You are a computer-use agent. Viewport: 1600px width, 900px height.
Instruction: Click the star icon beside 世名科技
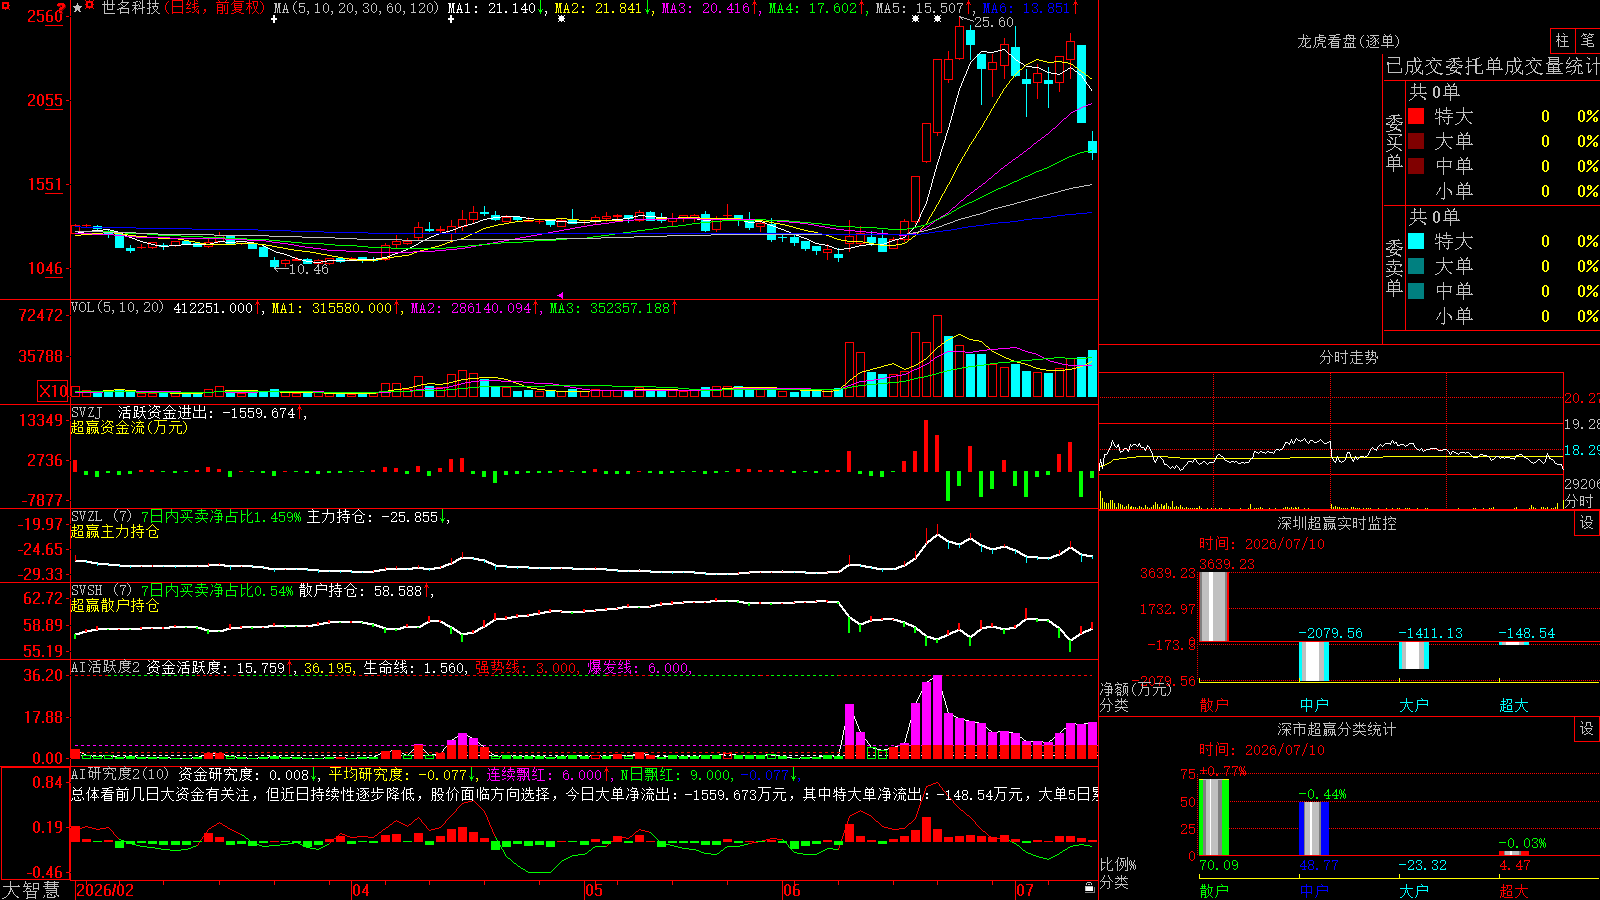[x=78, y=8]
